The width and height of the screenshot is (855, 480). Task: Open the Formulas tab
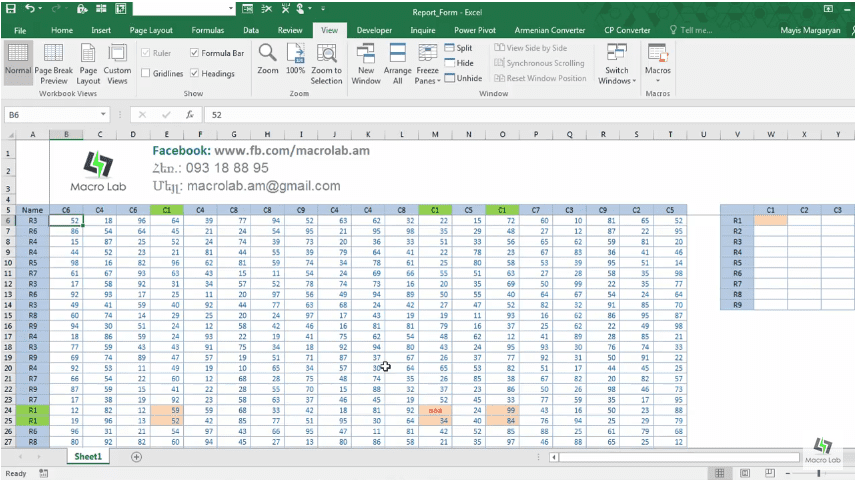(x=208, y=30)
